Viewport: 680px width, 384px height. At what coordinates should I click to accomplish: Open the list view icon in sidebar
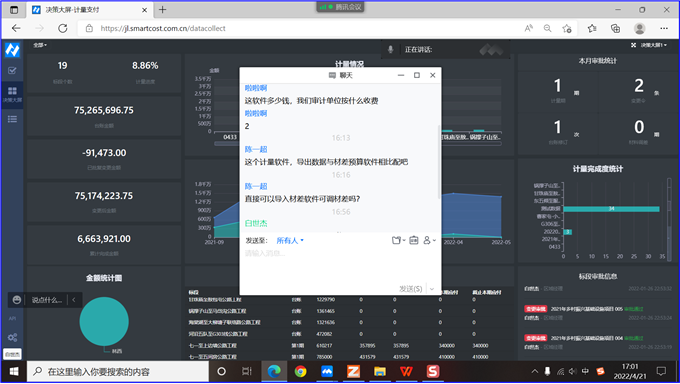tap(12, 119)
